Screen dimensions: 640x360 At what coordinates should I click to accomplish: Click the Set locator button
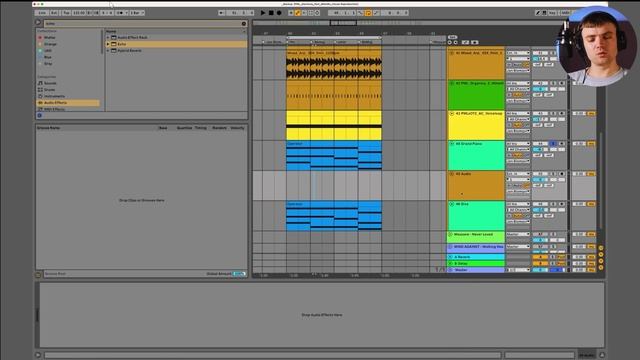pyautogui.click(x=452, y=37)
